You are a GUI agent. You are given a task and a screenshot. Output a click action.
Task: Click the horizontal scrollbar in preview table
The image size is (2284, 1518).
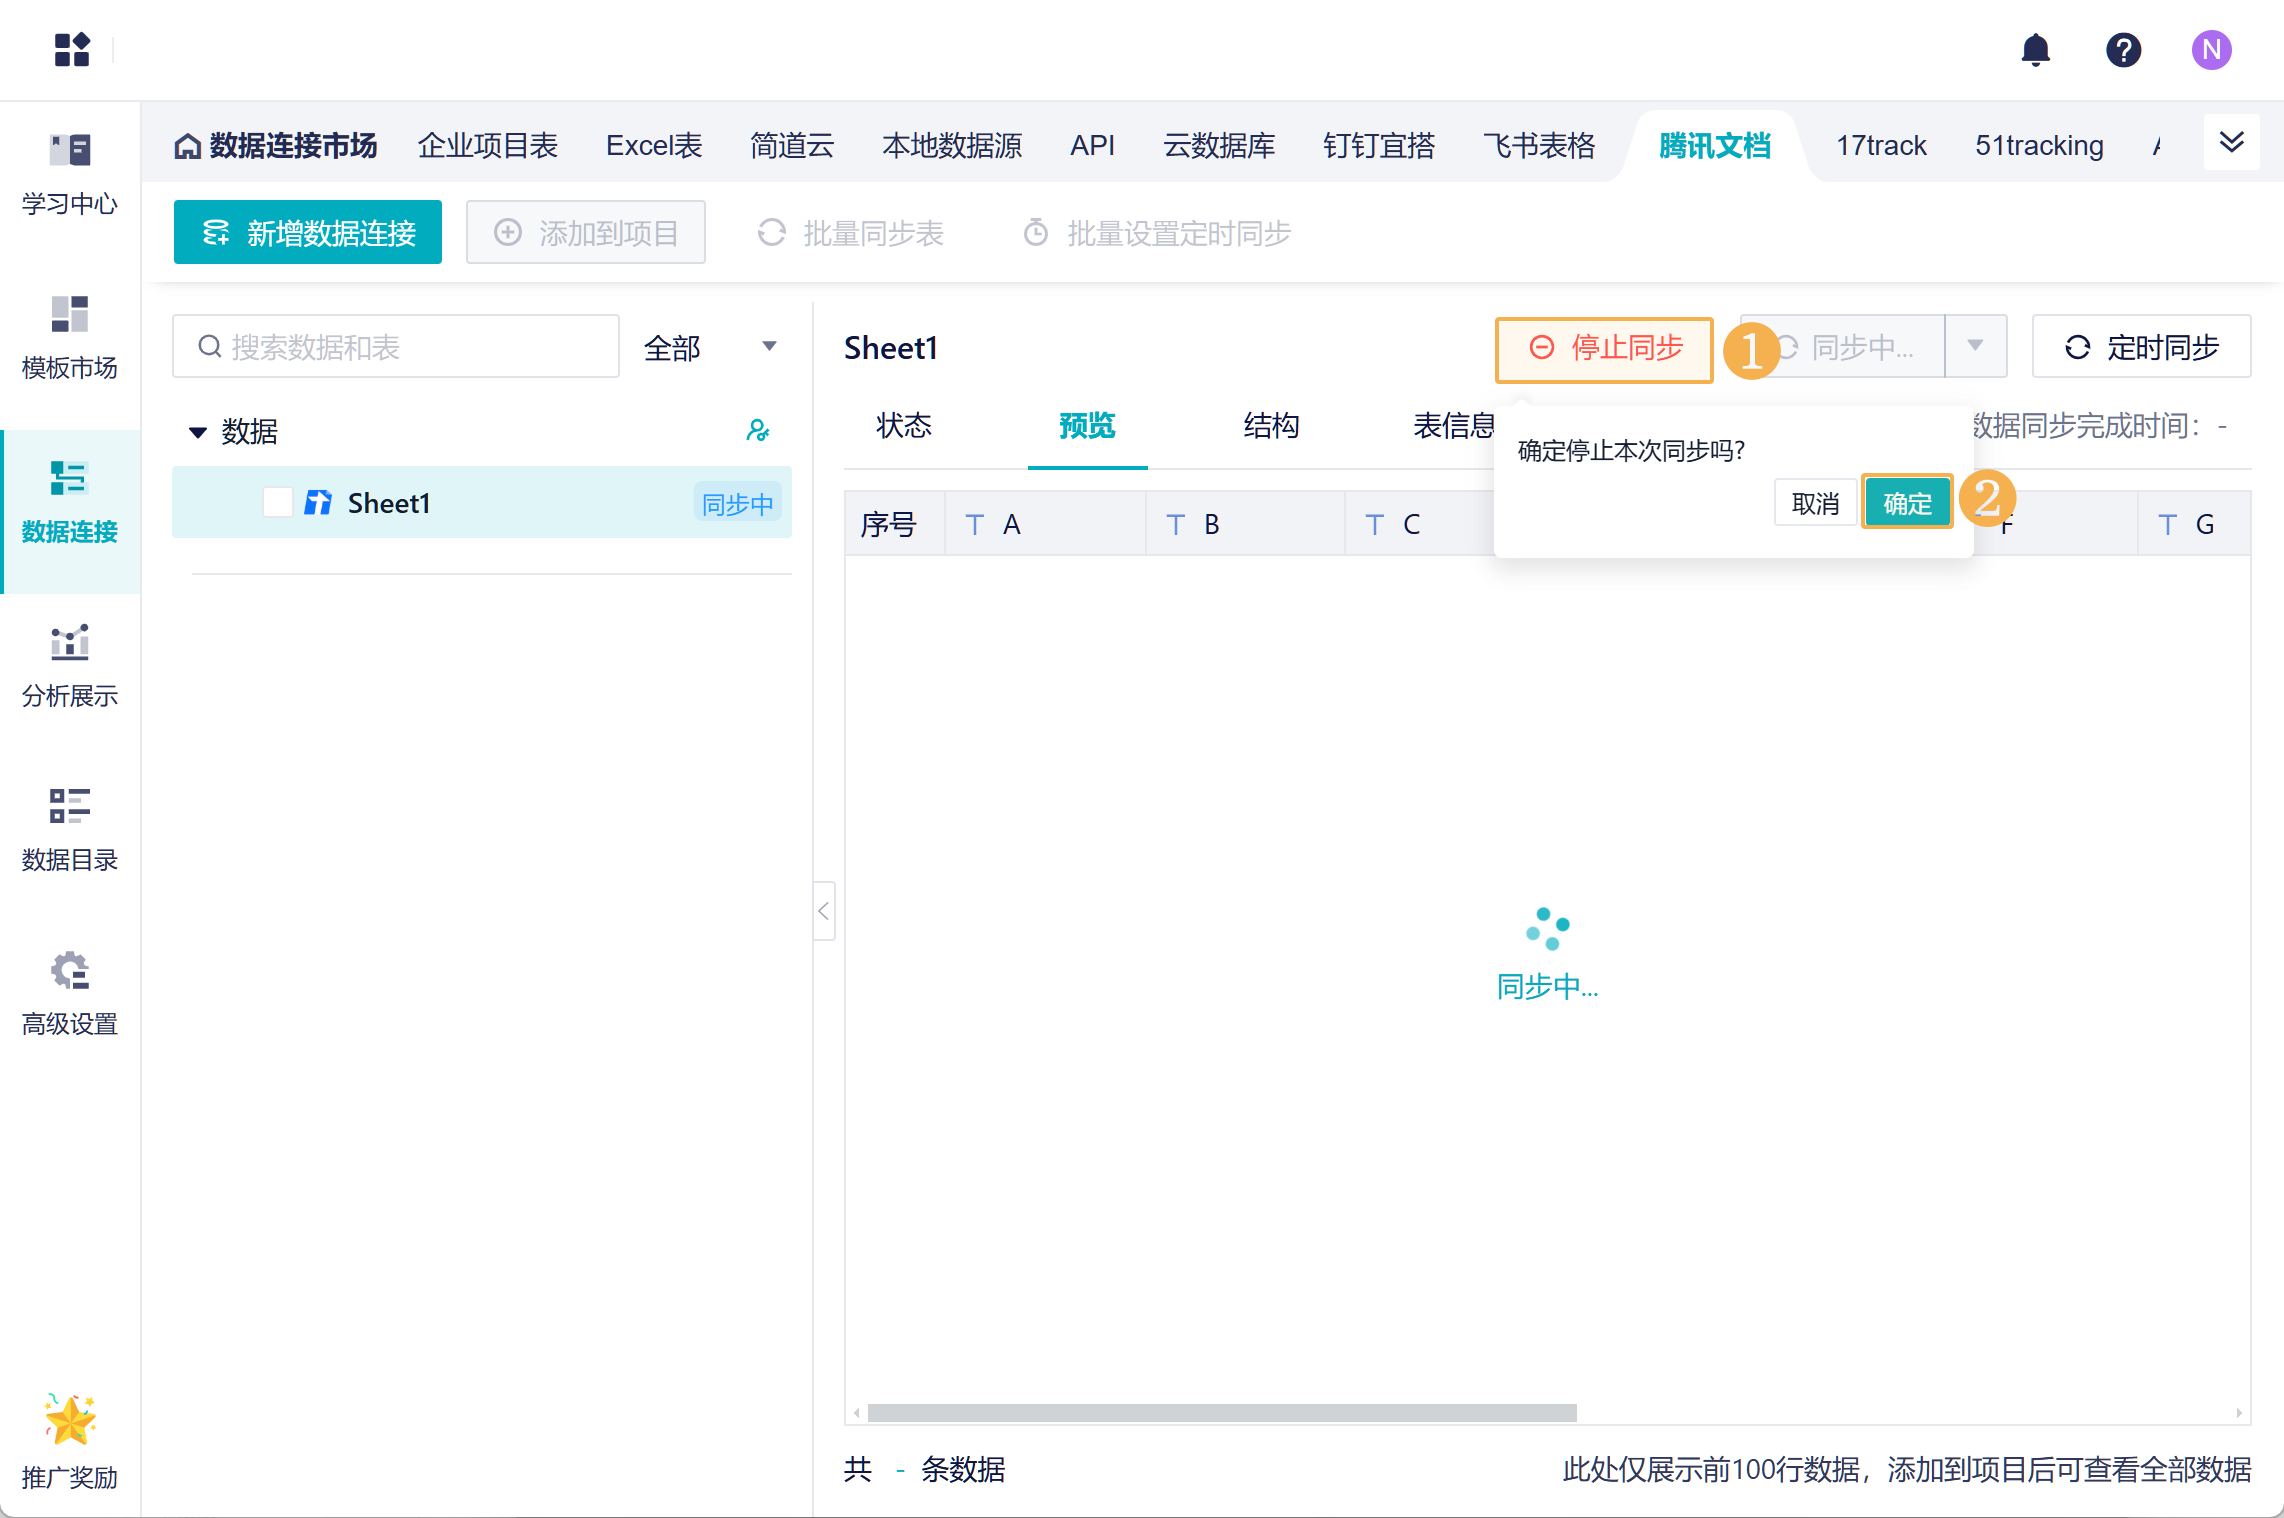click(1221, 1412)
